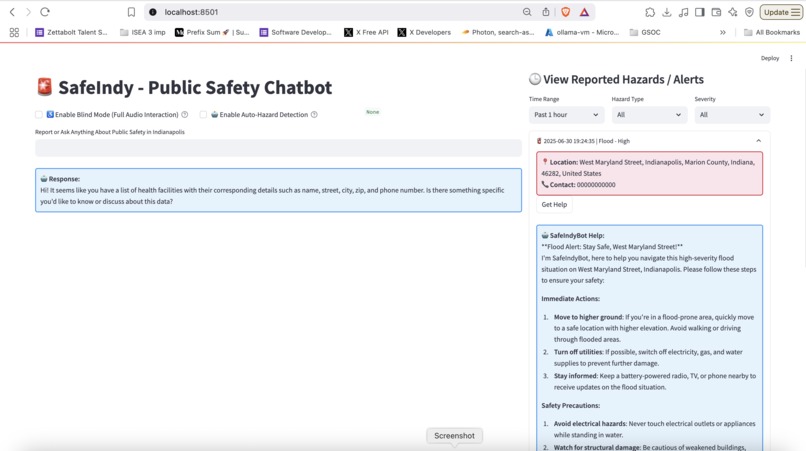This screenshot has height=451, width=806.
Task: Click the zoom magnifier icon in address bar
Action: pos(527,12)
